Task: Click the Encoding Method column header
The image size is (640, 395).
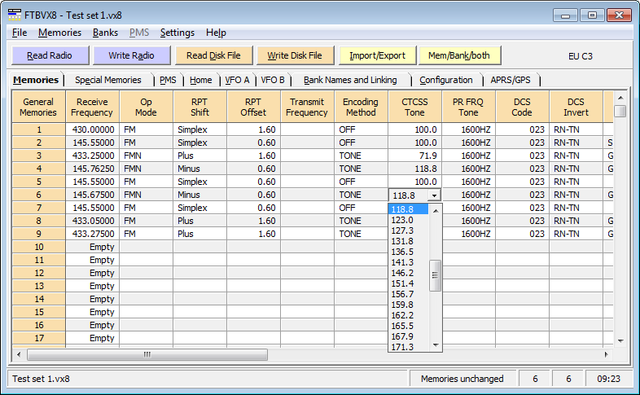Action: coord(361,107)
